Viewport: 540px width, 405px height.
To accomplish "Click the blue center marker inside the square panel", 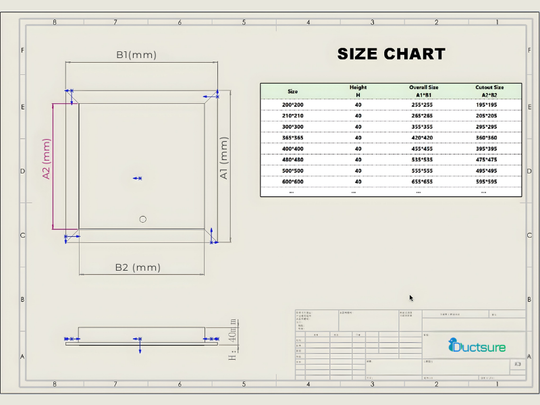I will (138, 178).
